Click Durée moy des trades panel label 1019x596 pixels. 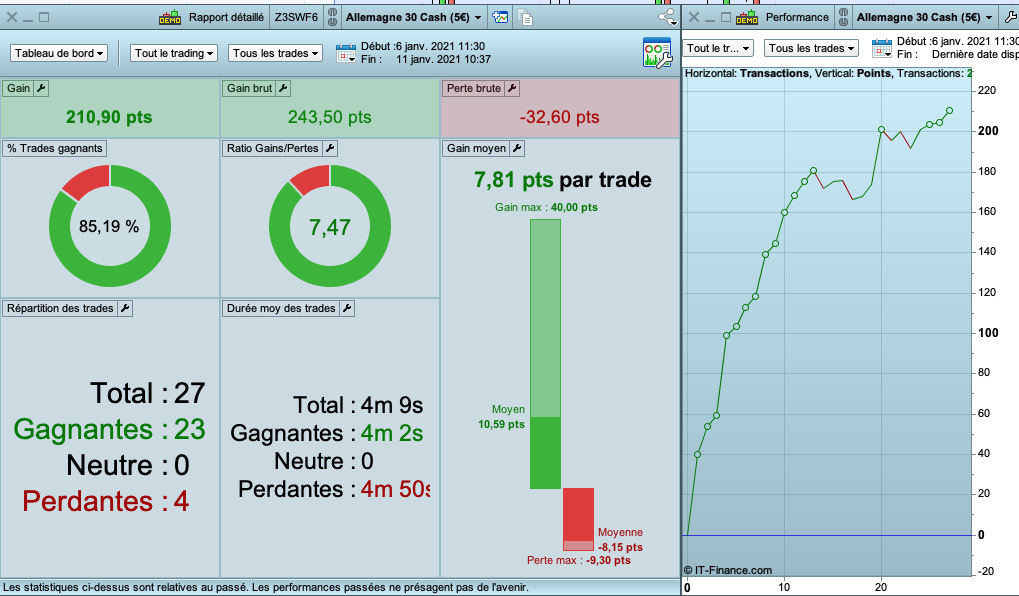[281, 308]
